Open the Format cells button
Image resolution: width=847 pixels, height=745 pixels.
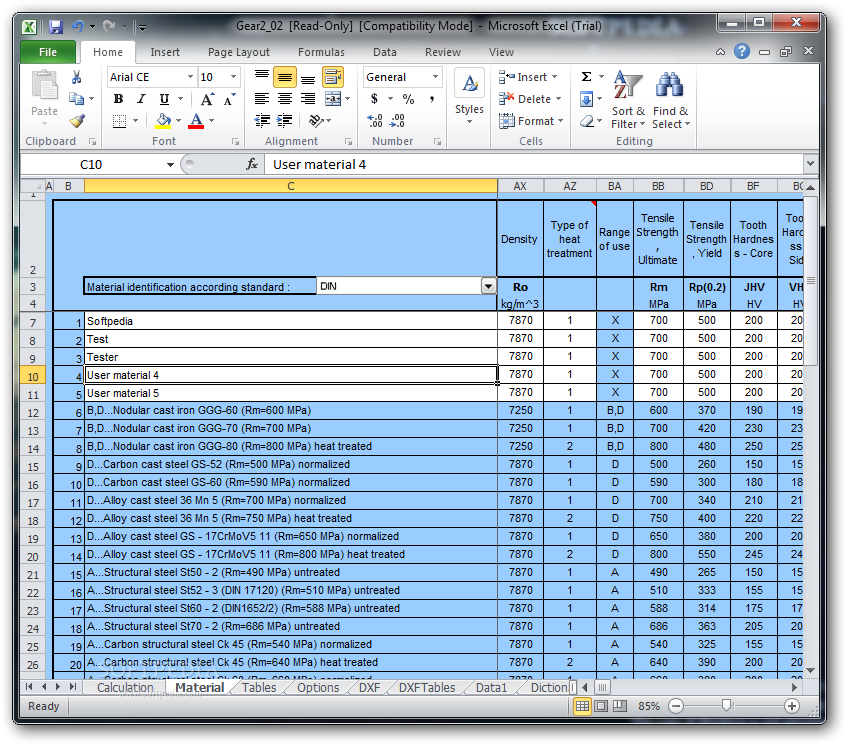(530, 121)
